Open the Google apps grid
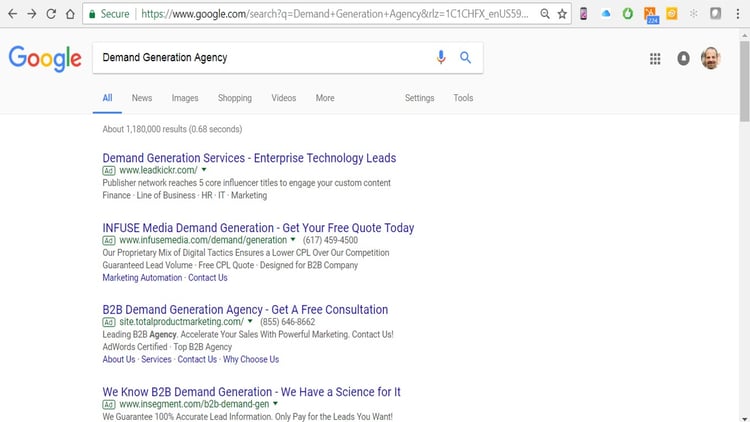The height and width of the screenshot is (422, 750). coord(655,58)
